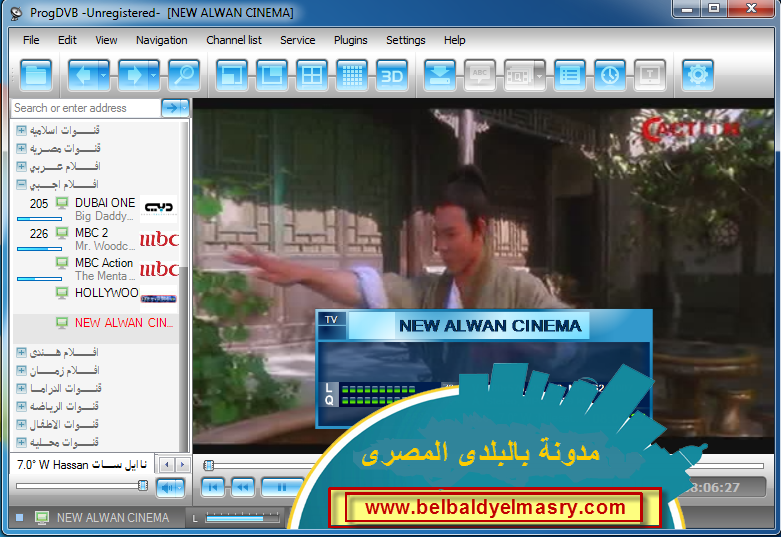Screen dimensions: 781x537
Task: Click the satellite tabs right scroll arrow
Action: point(183,465)
